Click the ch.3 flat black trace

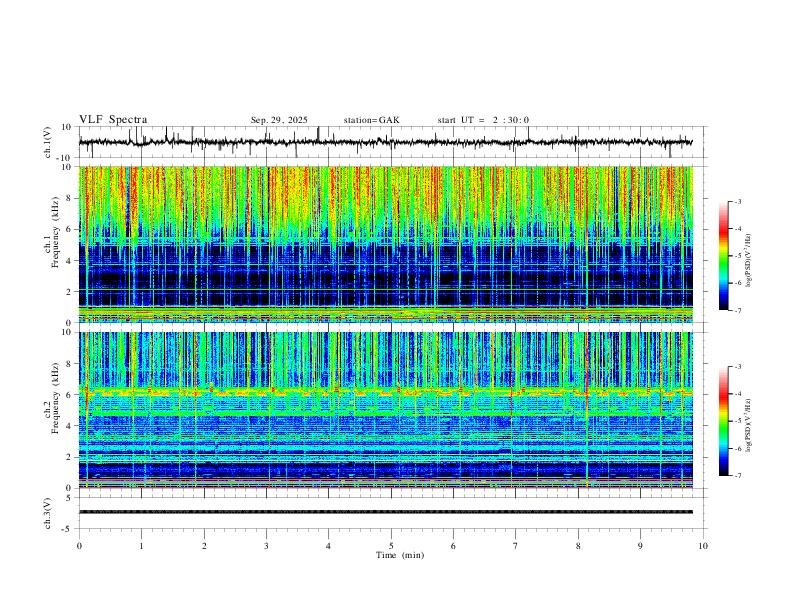point(385,512)
